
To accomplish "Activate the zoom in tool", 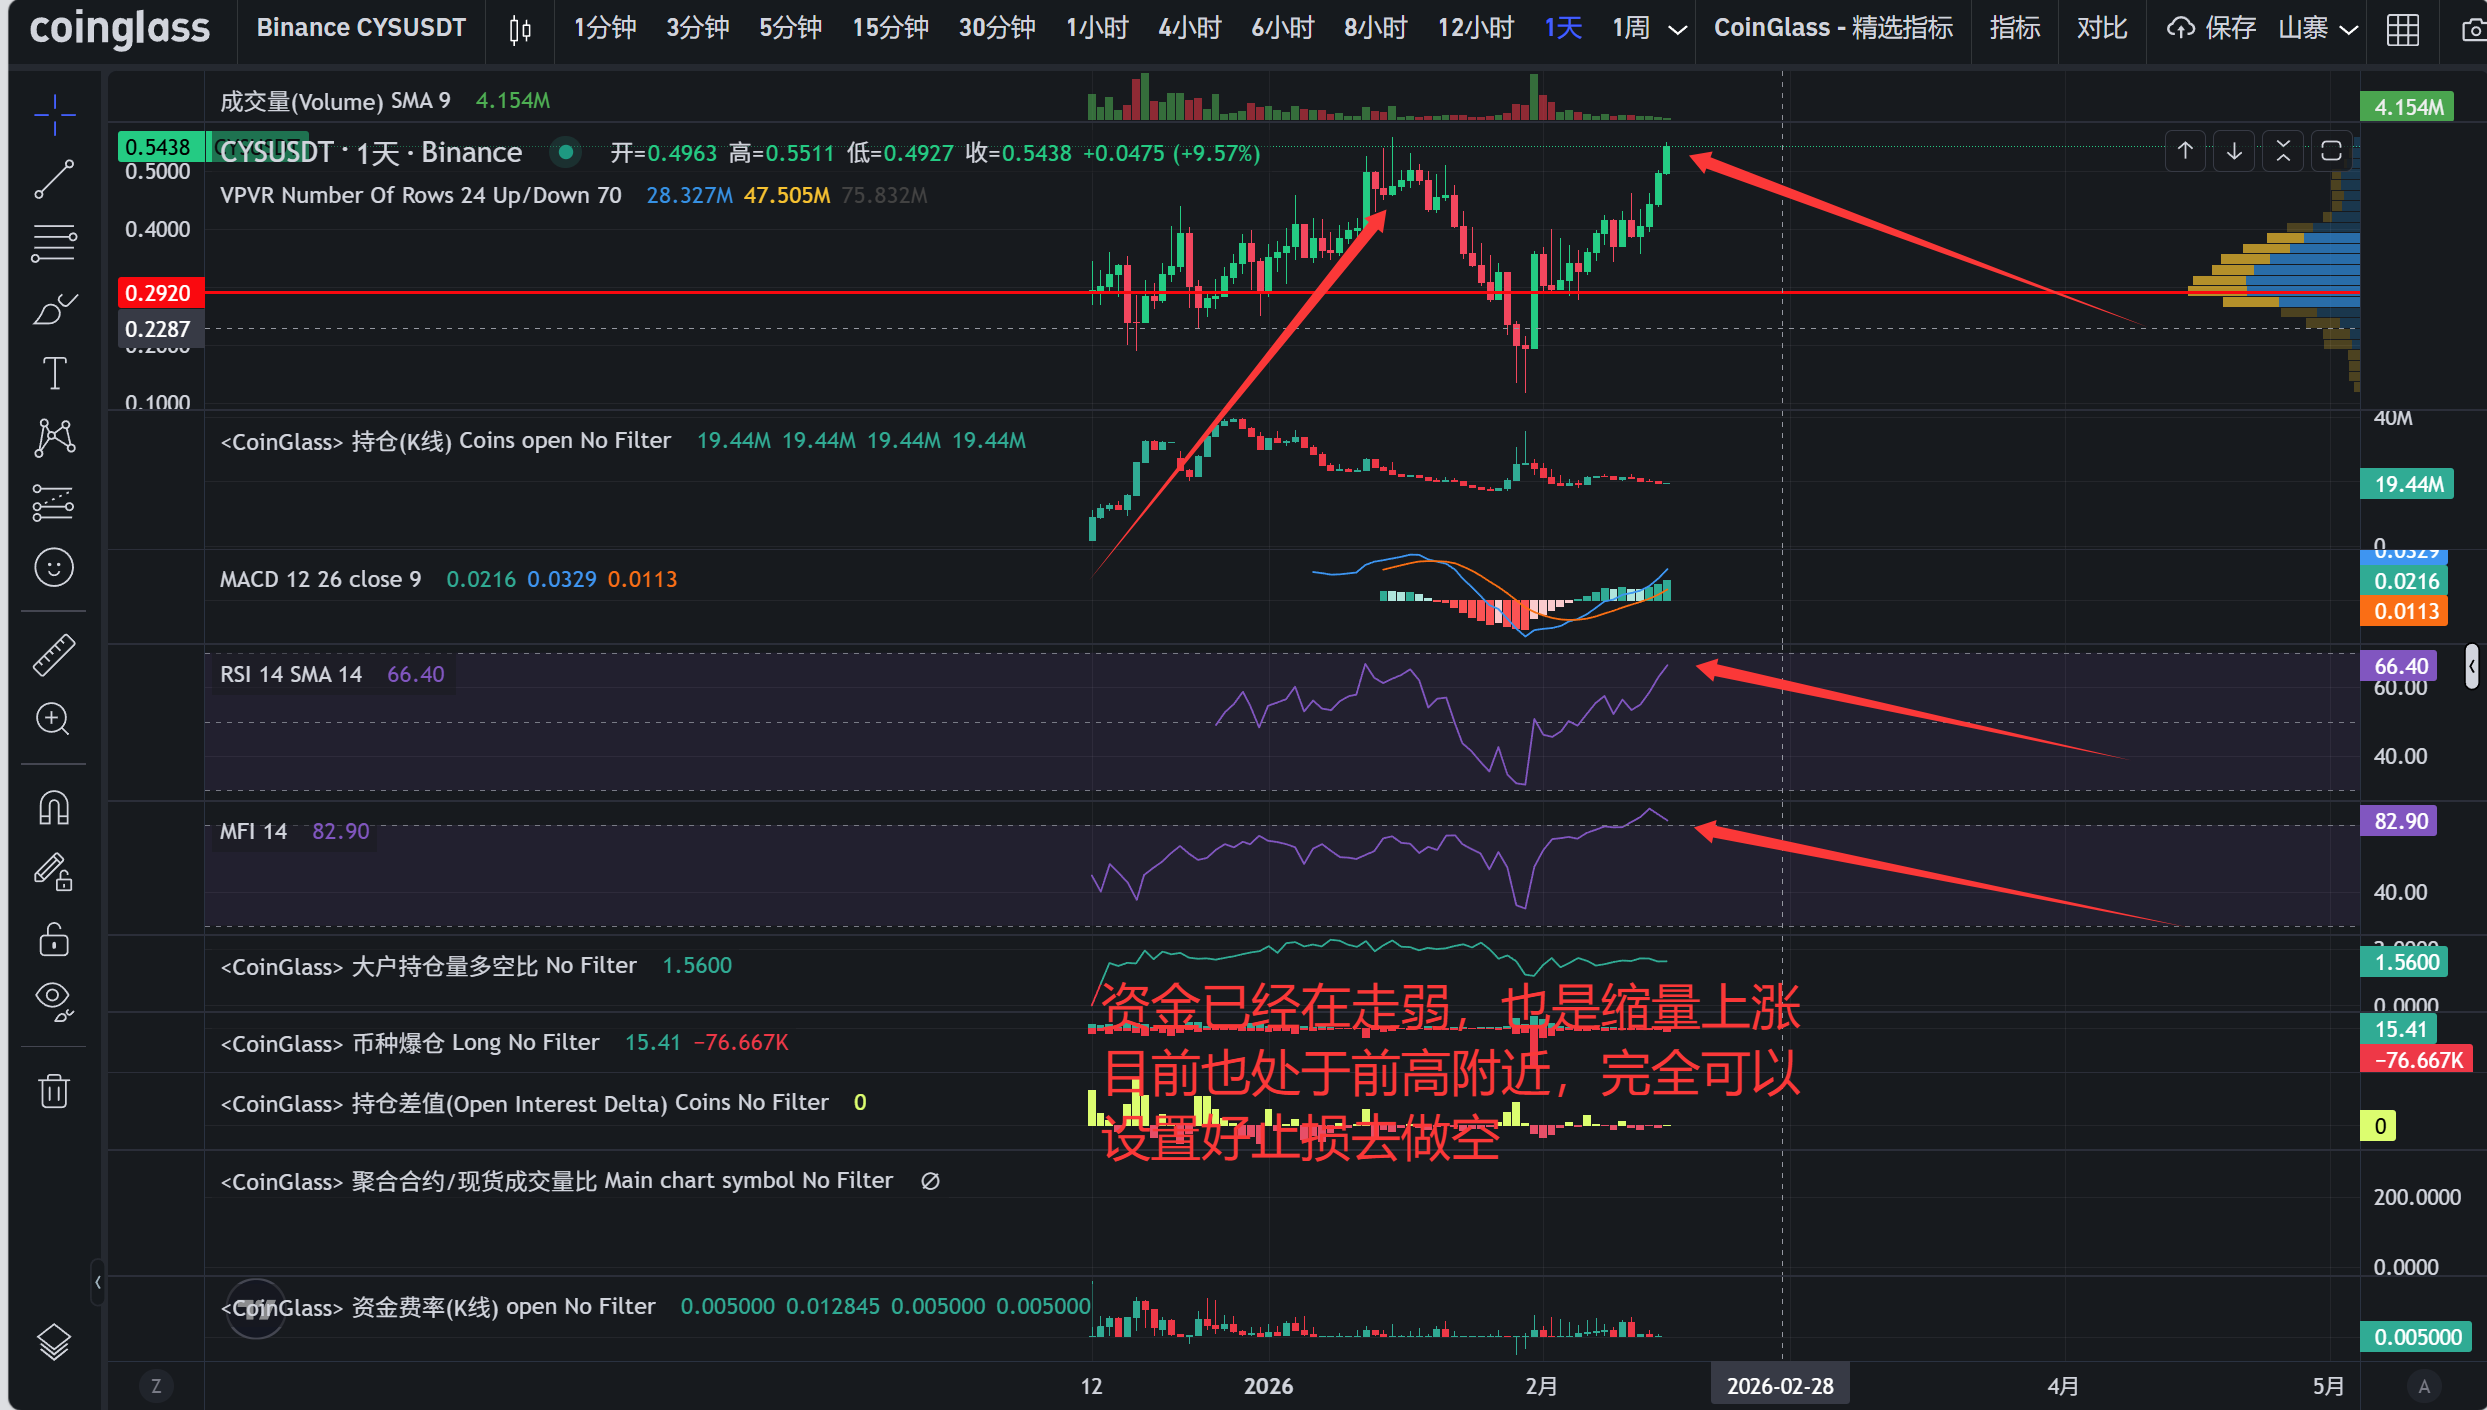I will 54,719.
